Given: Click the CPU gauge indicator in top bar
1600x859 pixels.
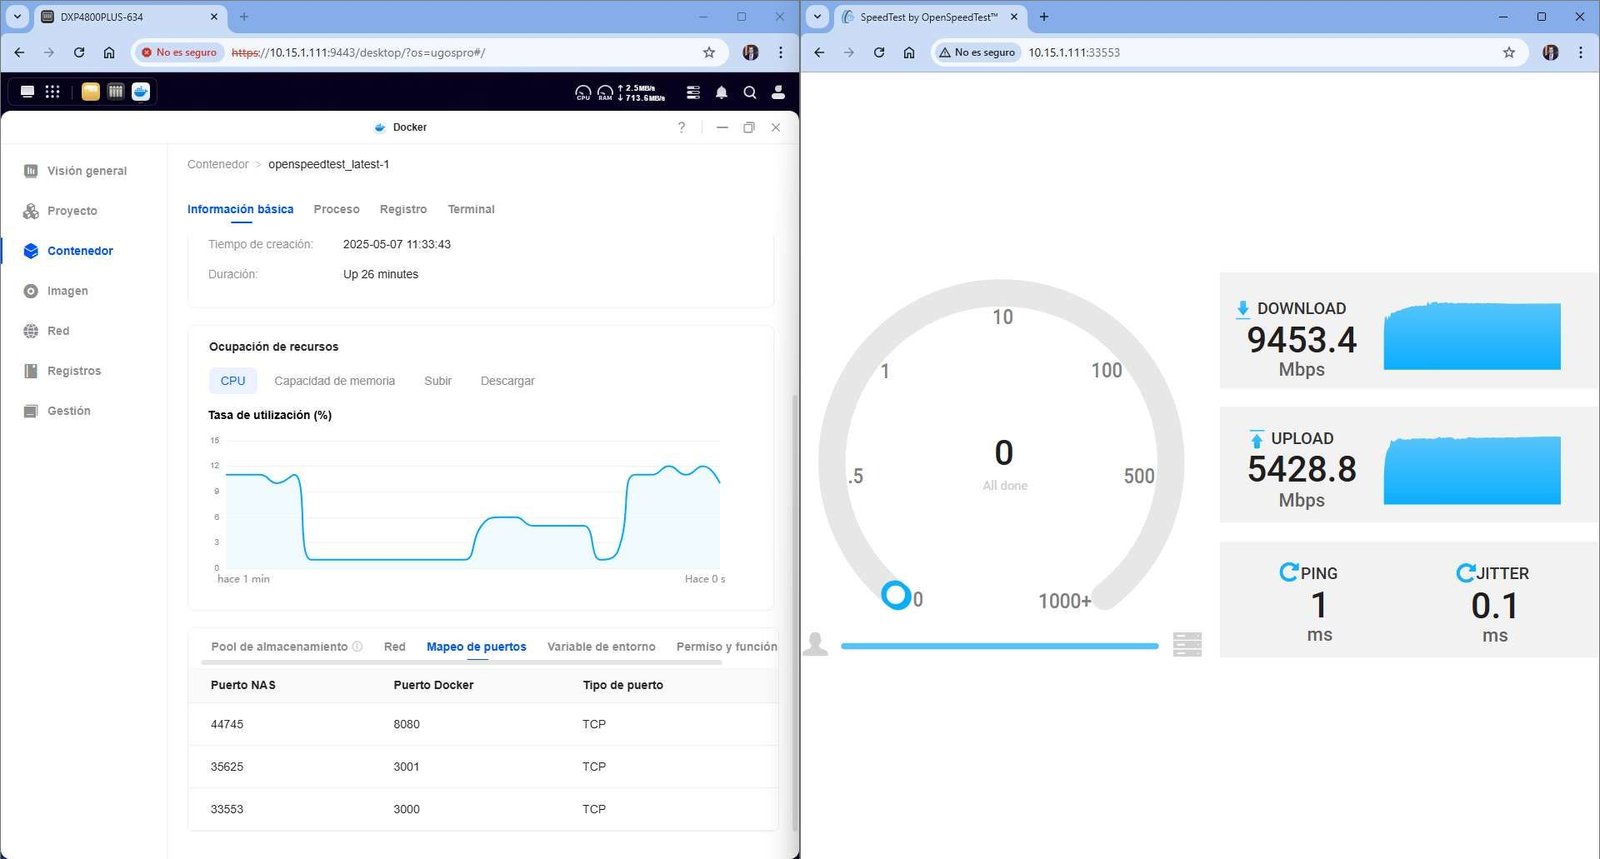Looking at the screenshot, I should (583, 93).
